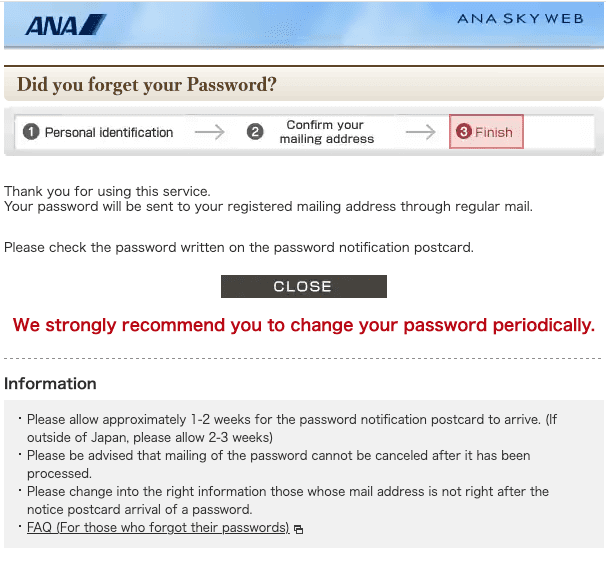The height and width of the screenshot is (563, 606).
Task: Click the "Did you forget your Password?" heading
Action: point(147,85)
